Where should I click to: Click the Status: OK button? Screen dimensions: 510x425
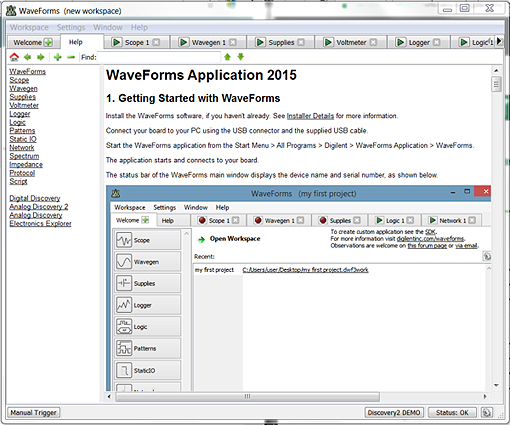point(452,413)
